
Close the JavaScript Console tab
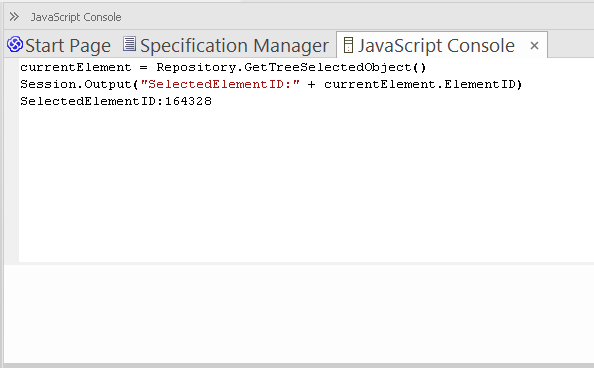(534, 45)
